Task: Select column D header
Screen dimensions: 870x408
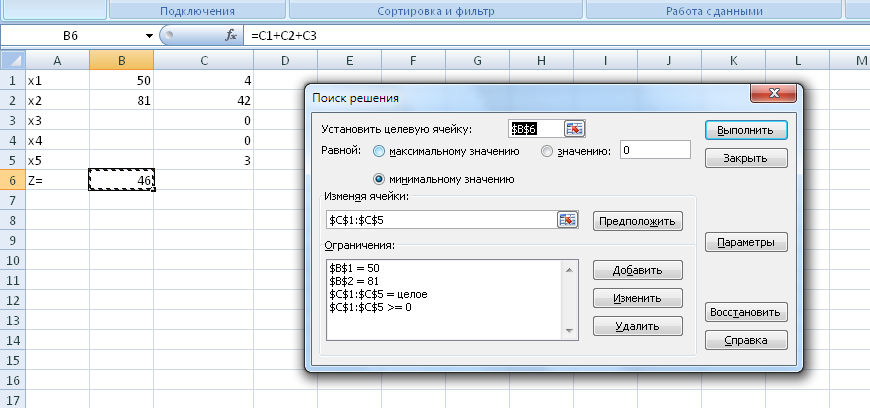Action: coord(285,61)
